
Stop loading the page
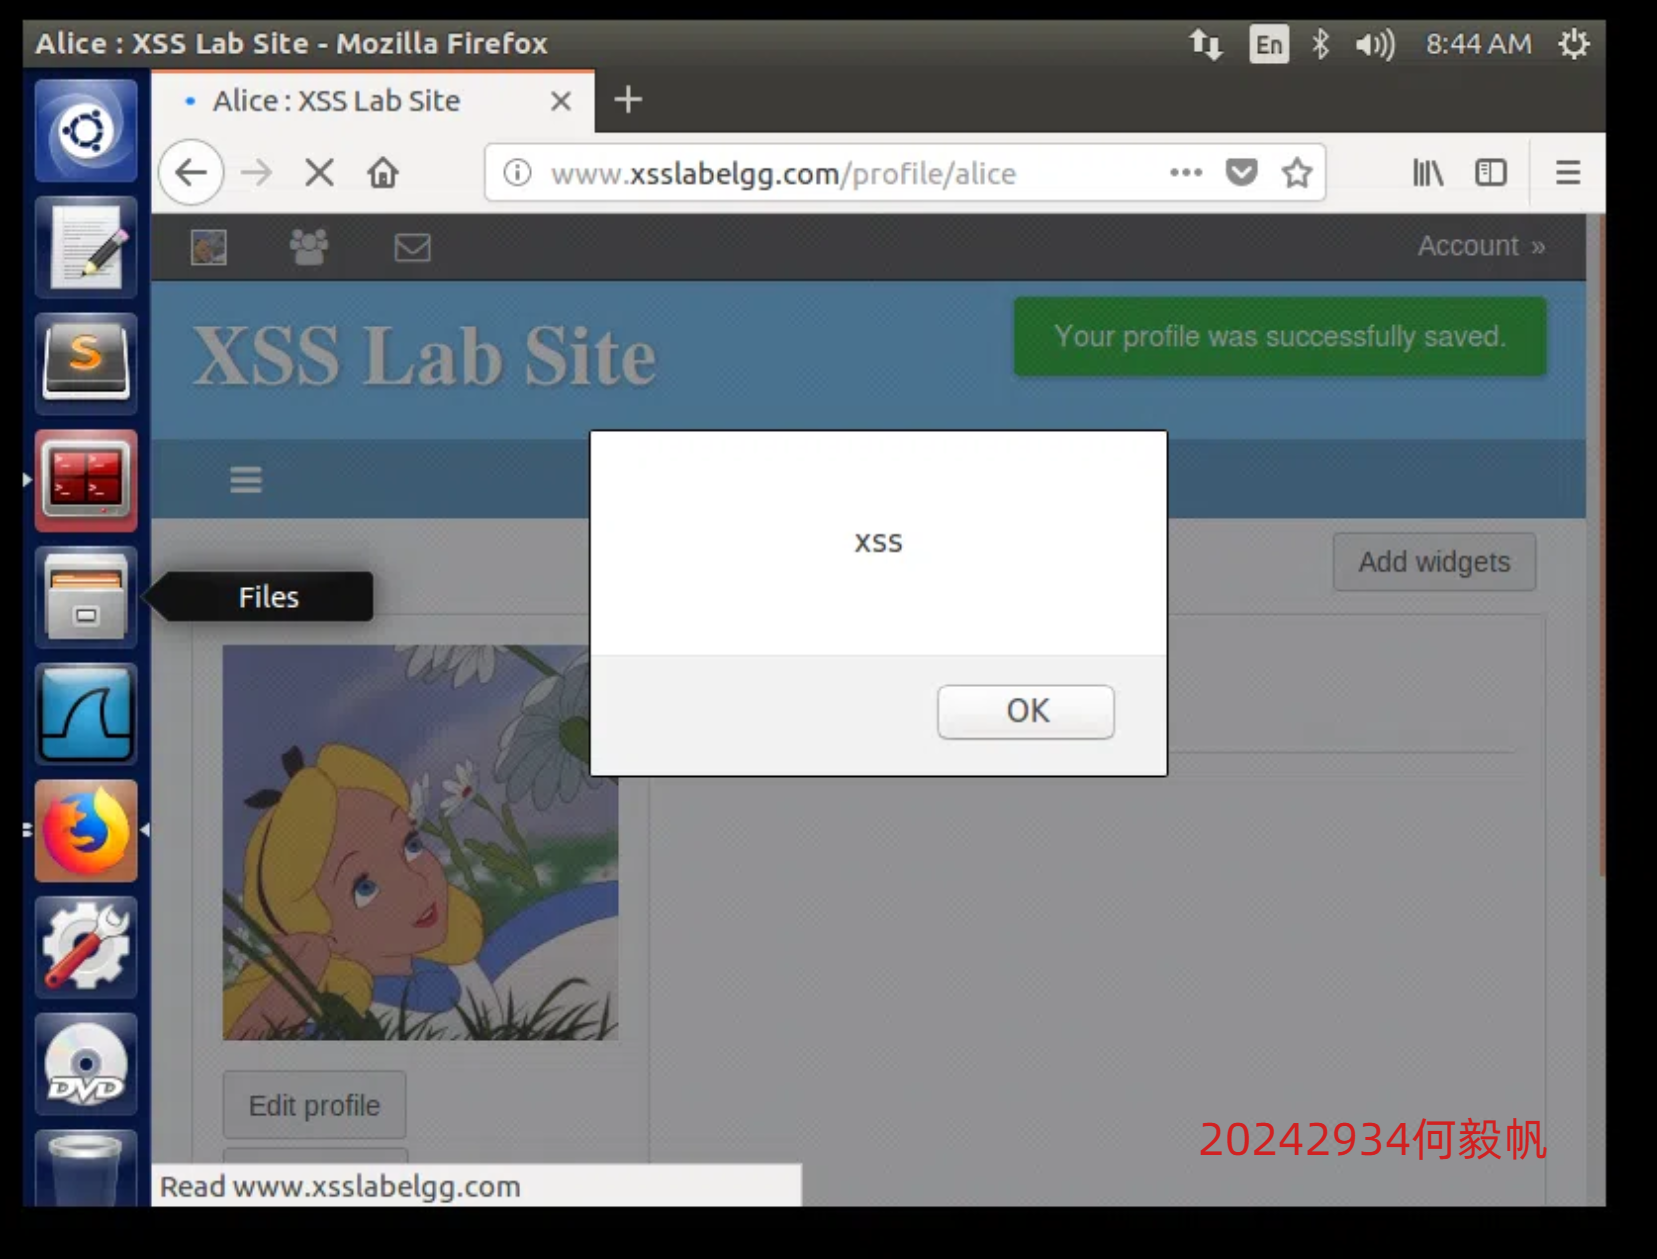pos(319,173)
